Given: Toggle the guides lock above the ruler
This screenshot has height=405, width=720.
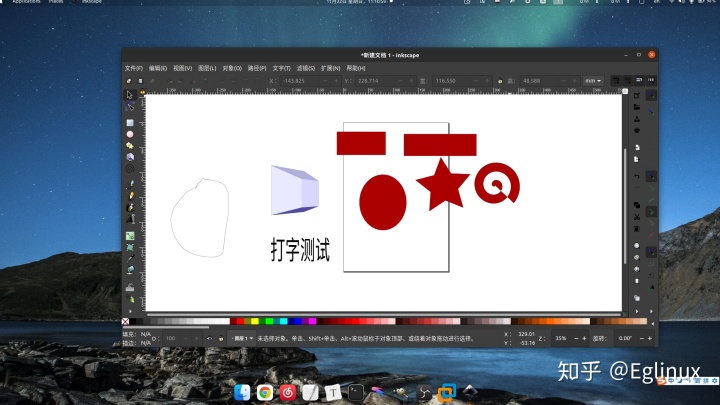Looking at the screenshot, I should (x=142, y=92).
